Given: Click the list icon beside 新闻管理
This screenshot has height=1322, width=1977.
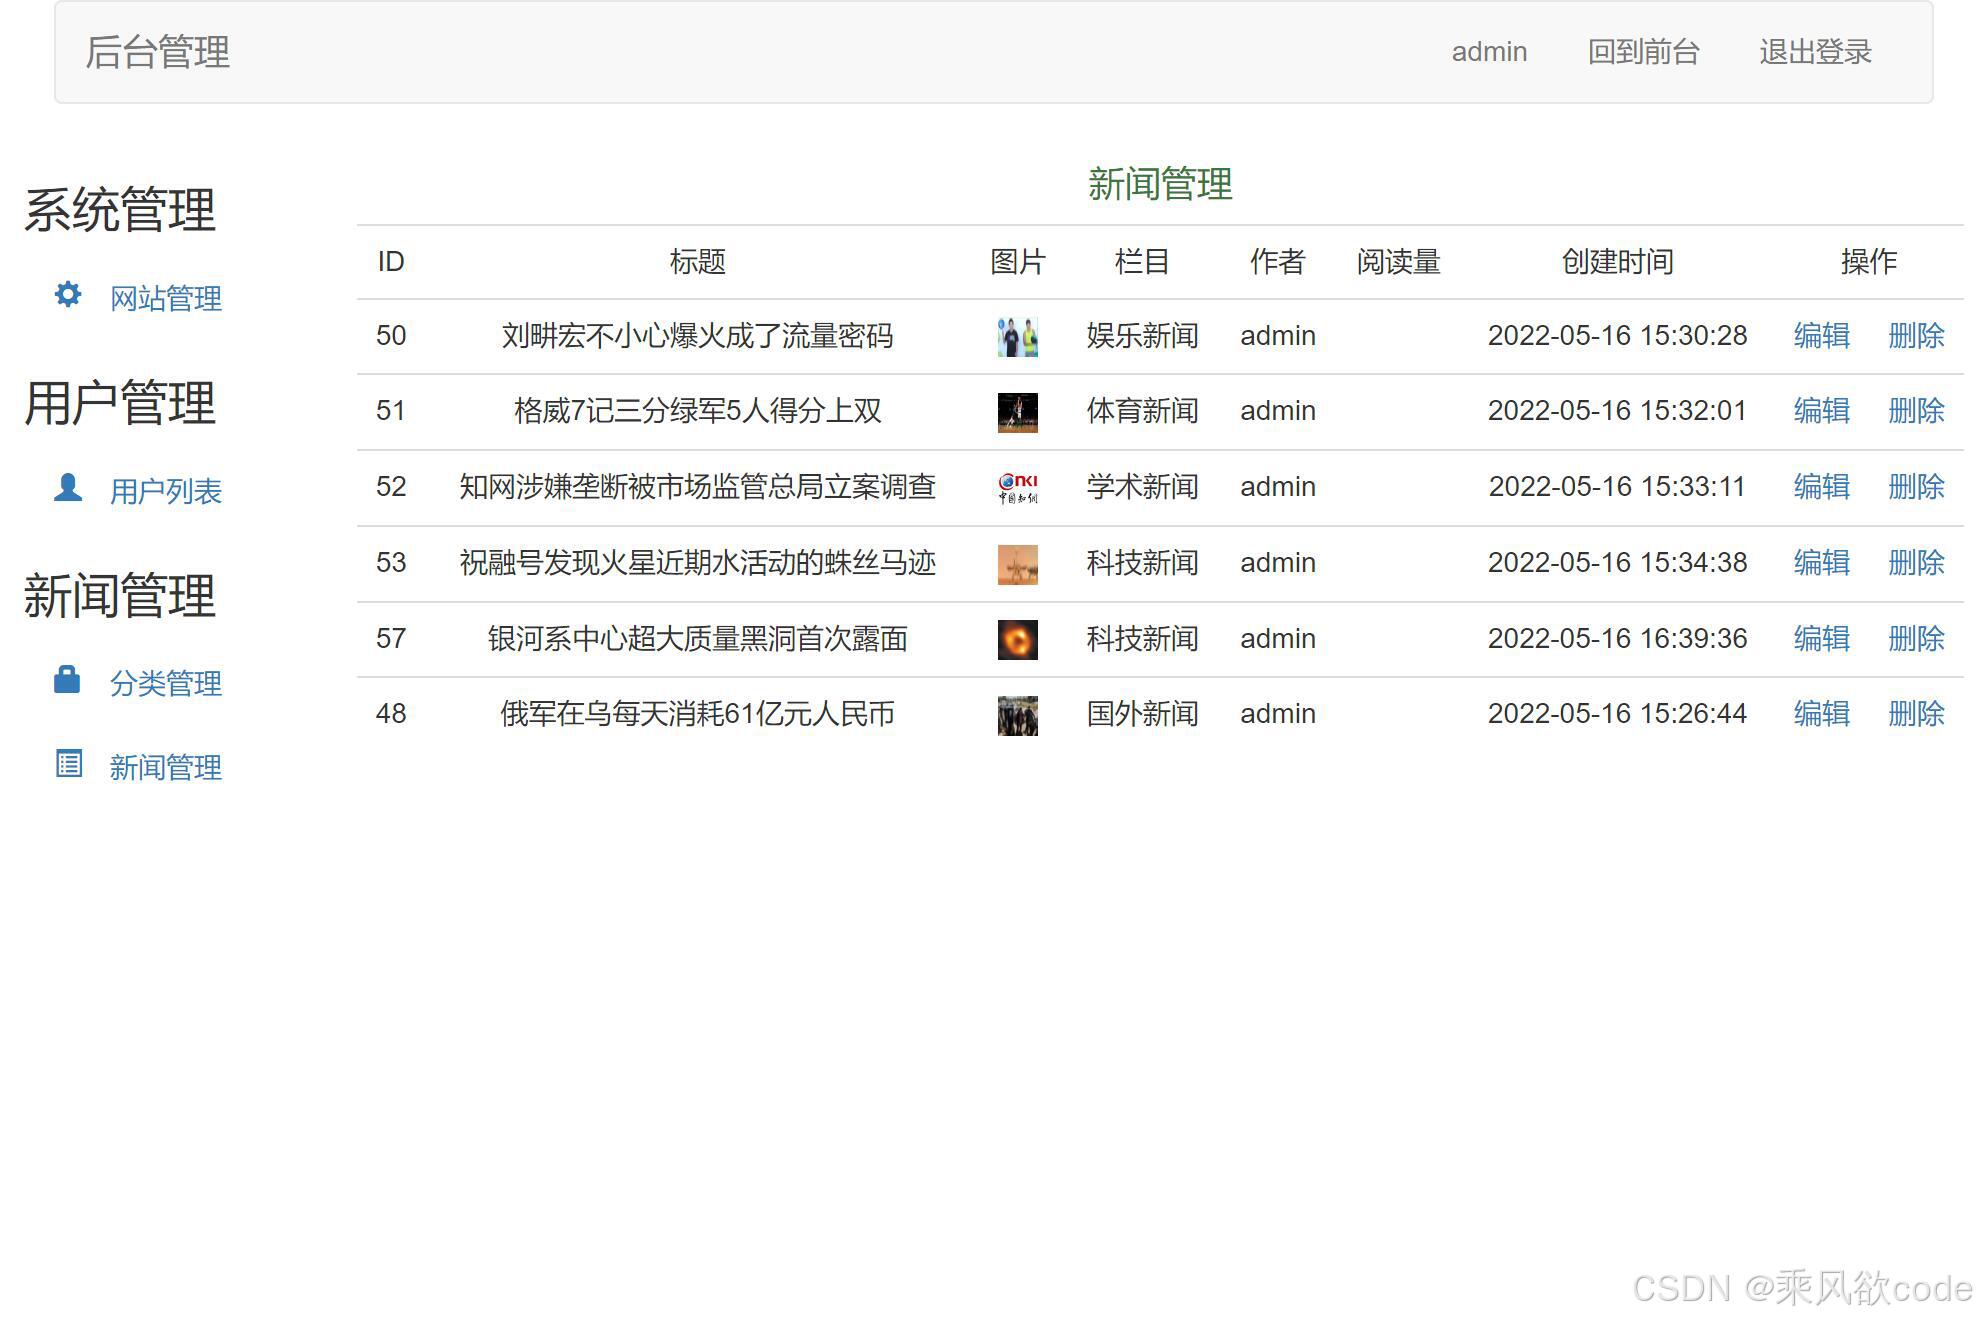Looking at the screenshot, I should (68, 763).
